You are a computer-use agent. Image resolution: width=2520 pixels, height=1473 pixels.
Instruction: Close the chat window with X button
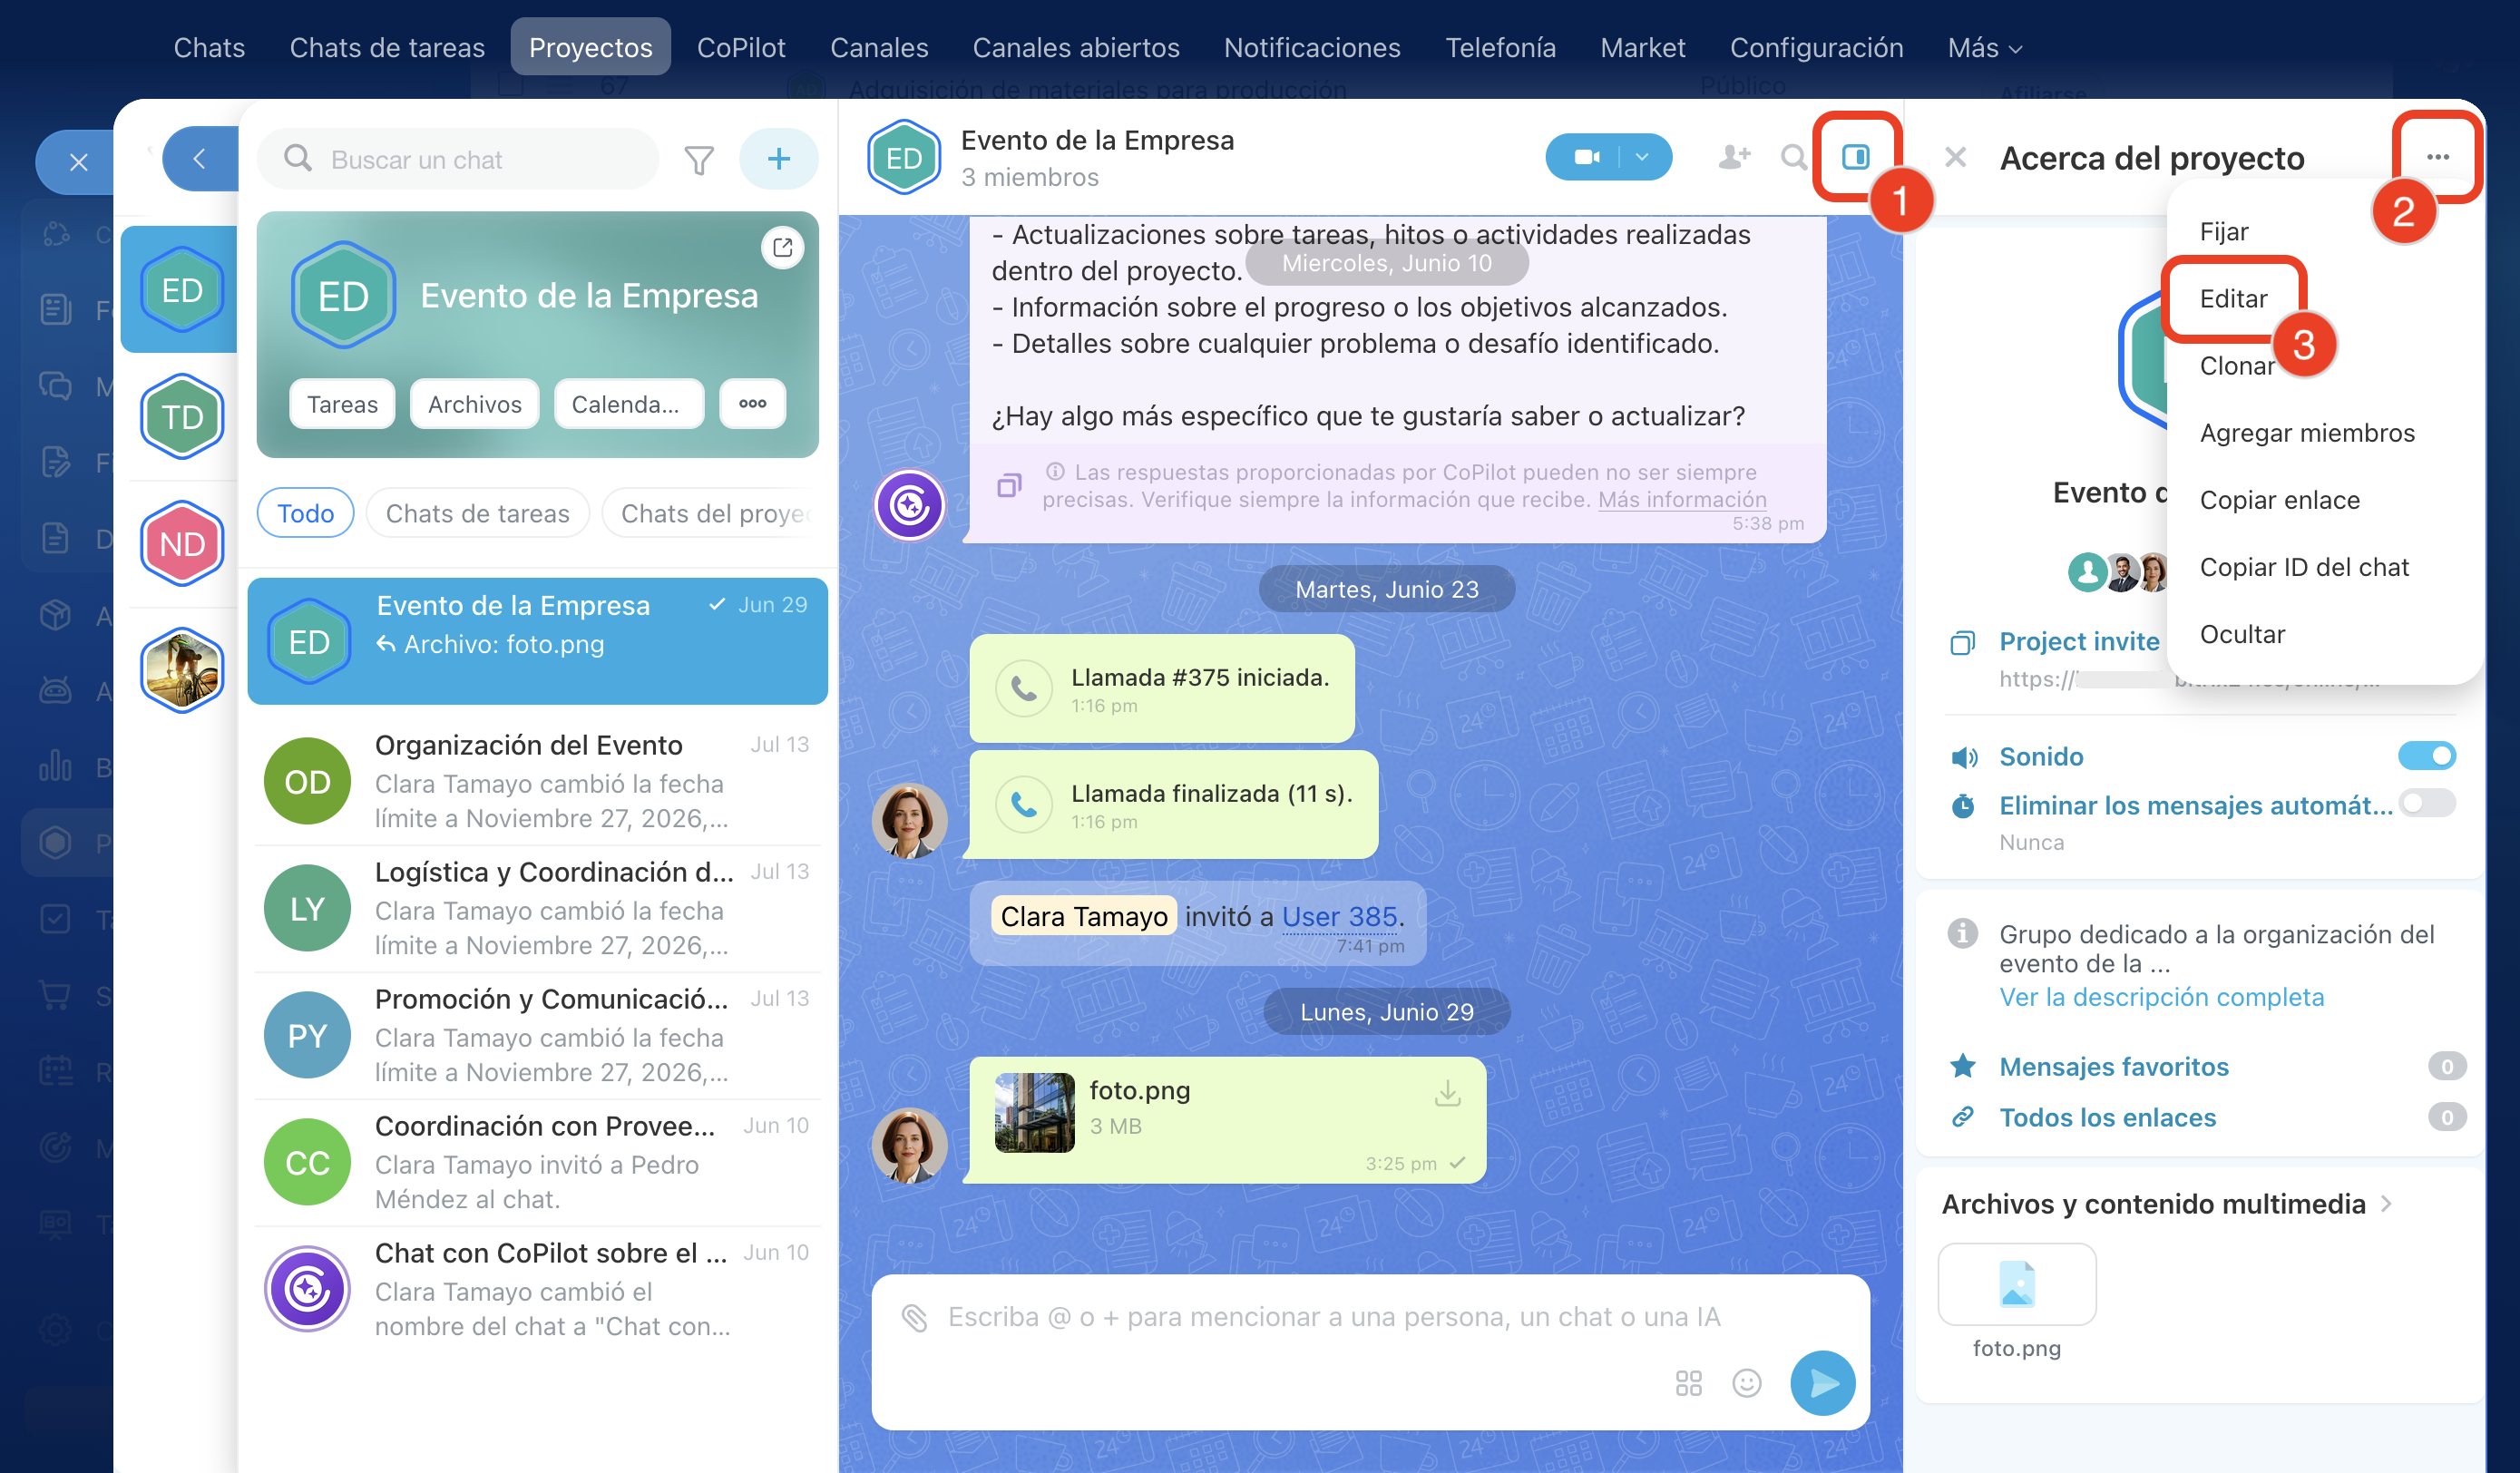pos(79,162)
